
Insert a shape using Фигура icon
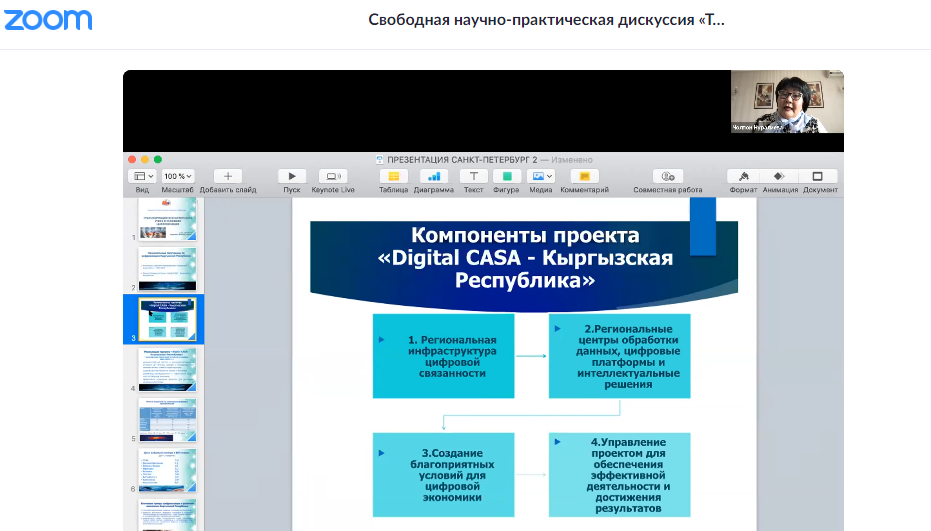pyautogui.click(x=506, y=176)
